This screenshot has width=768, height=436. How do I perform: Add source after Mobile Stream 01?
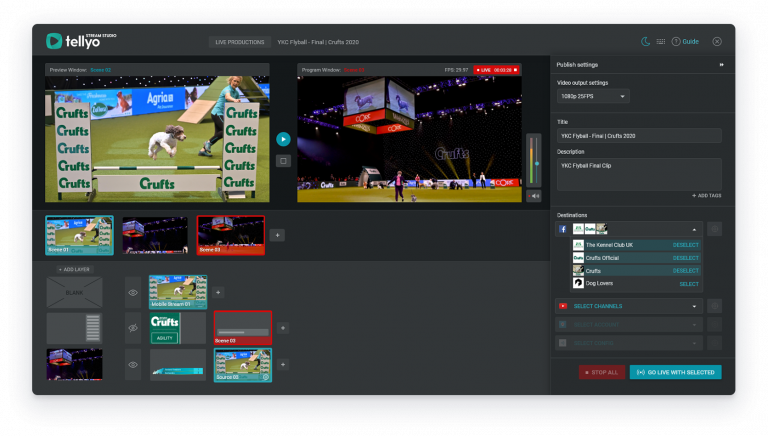pos(218,292)
